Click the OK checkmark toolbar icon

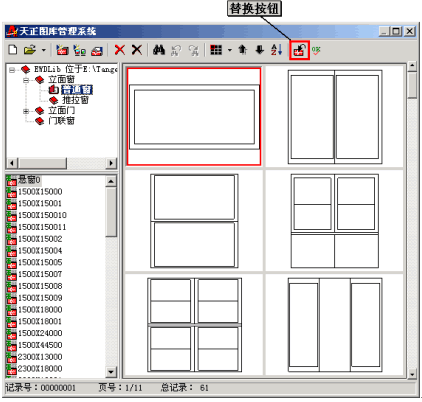click(316, 50)
